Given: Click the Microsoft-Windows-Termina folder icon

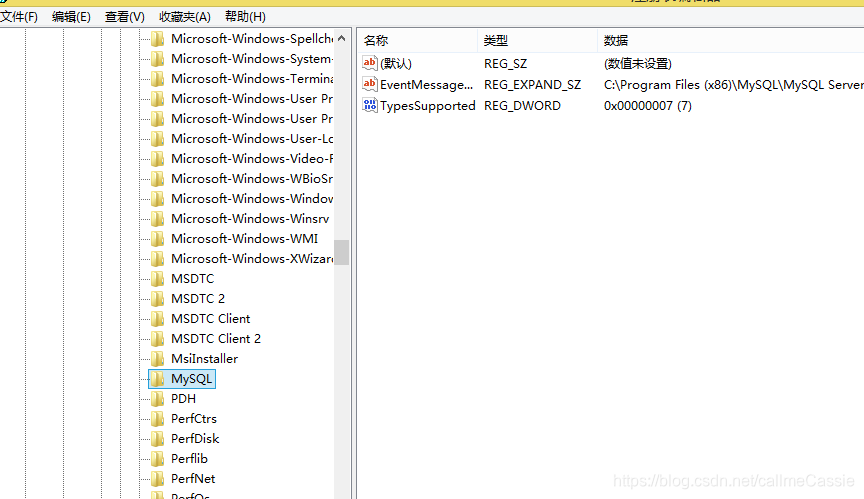Looking at the screenshot, I should (158, 79).
